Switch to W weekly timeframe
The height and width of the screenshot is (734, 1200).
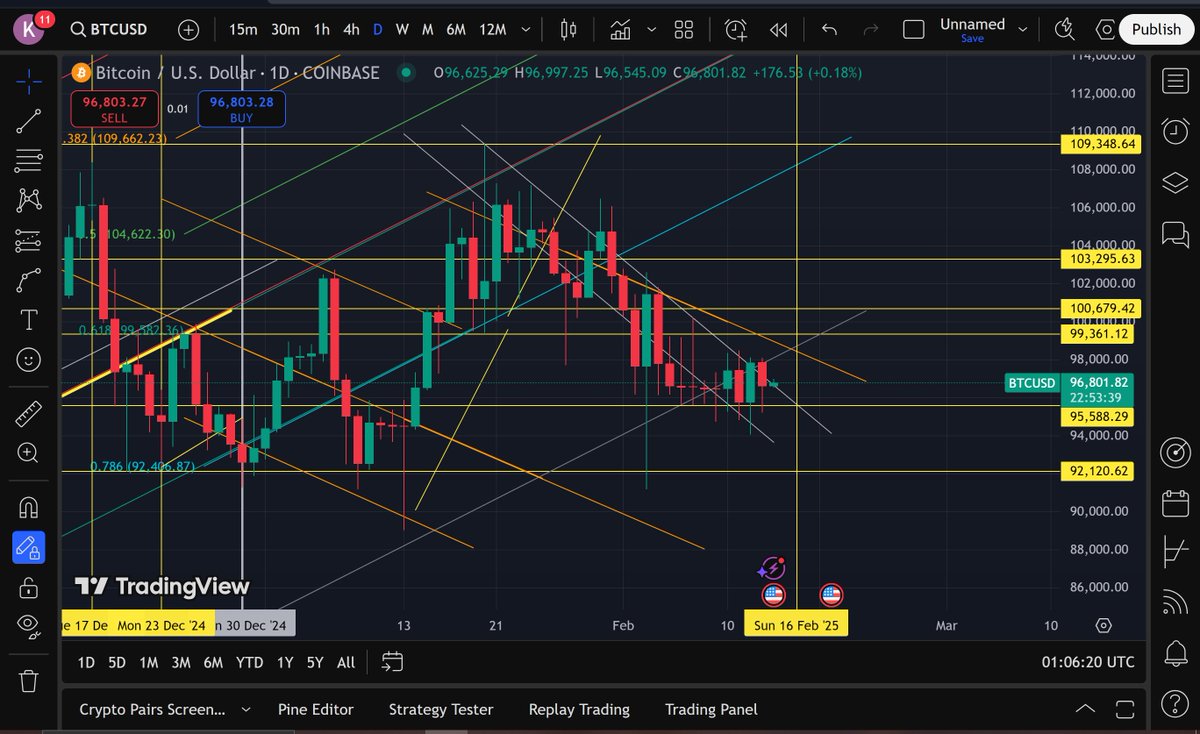(x=402, y=29)
